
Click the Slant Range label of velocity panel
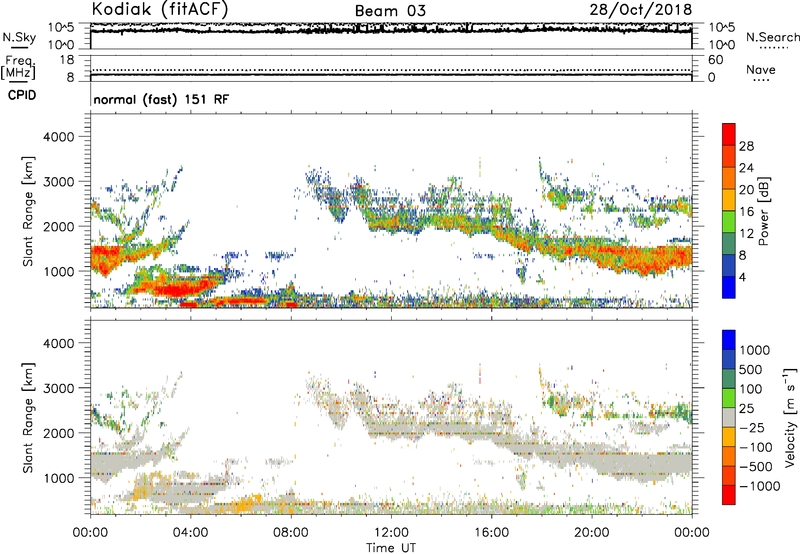point(28,417)
